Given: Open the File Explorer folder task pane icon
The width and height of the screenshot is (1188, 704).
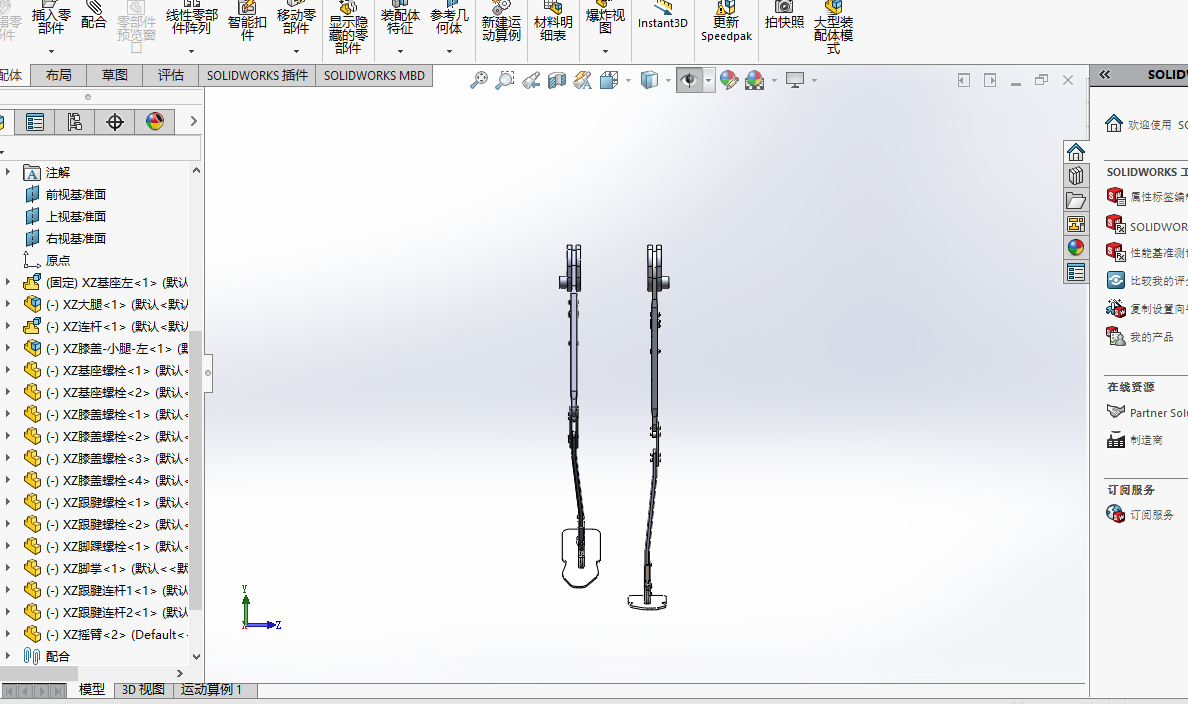Looking at the screenshot, I should (1076, 200).
